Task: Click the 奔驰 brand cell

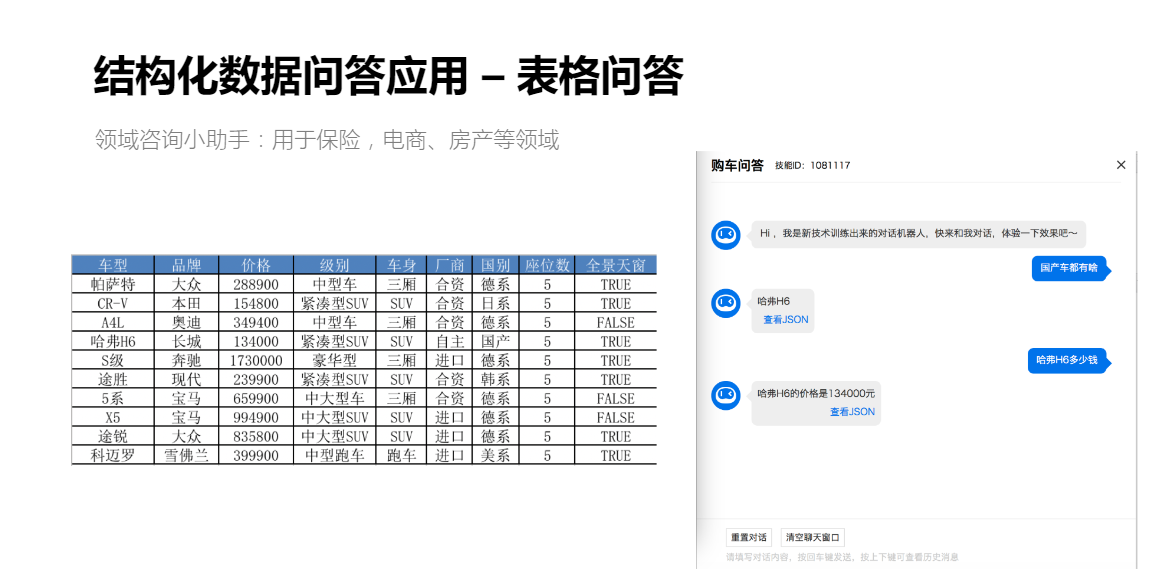Action: [x=187, y=361]
